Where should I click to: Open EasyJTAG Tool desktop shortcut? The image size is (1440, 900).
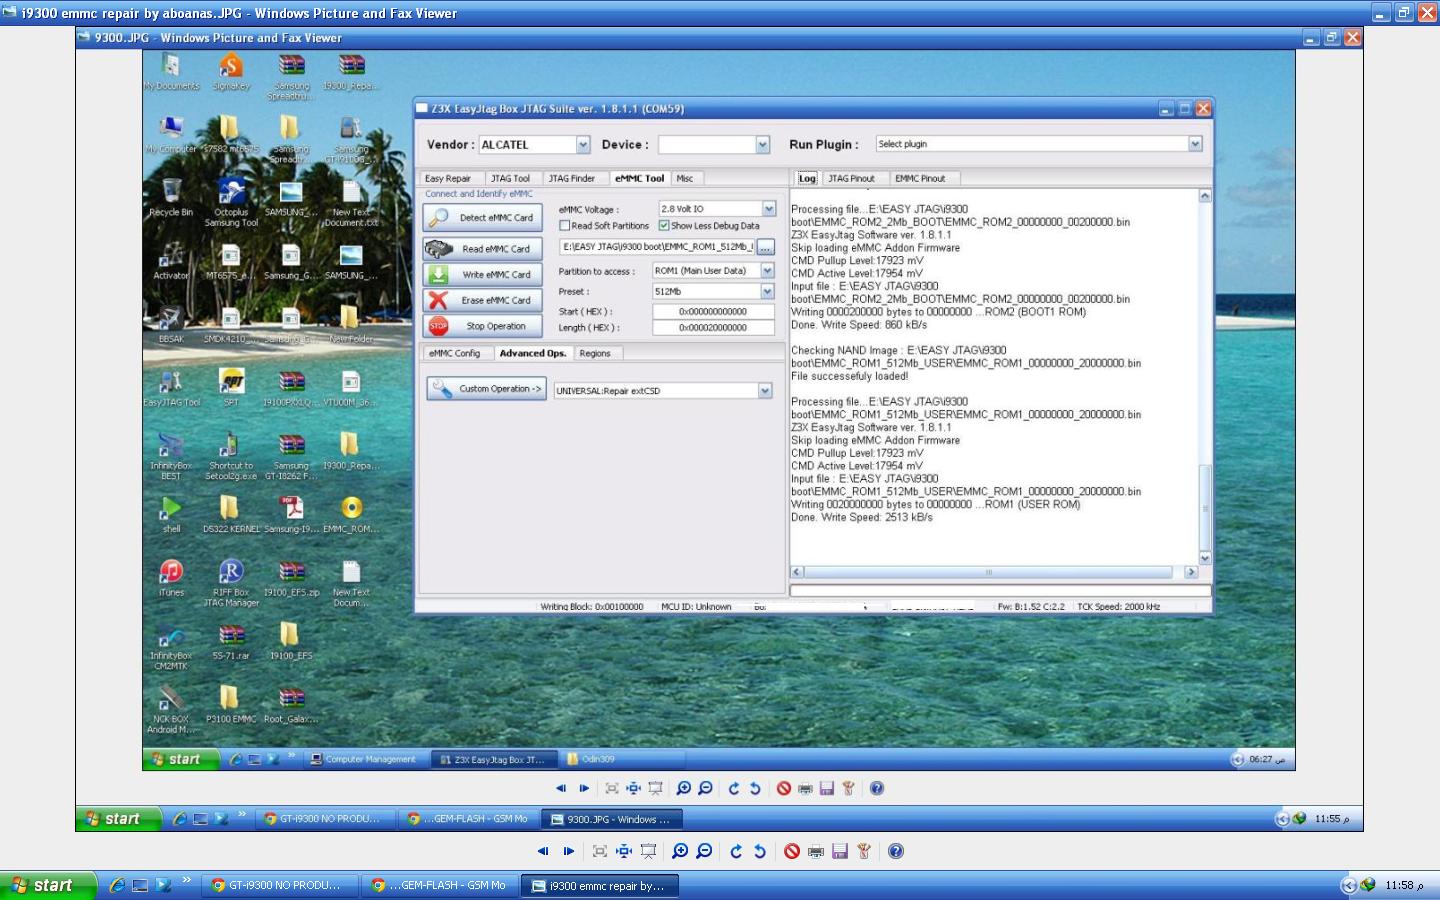click(x=171, y=388)
